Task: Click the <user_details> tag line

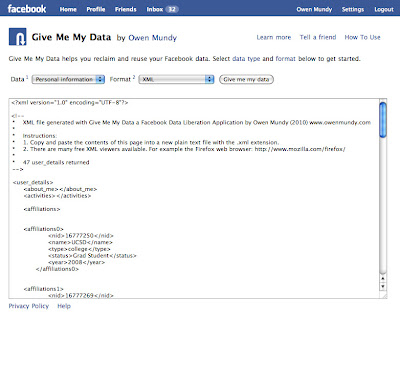Action: pyautogui.click(x=33, y=183)
